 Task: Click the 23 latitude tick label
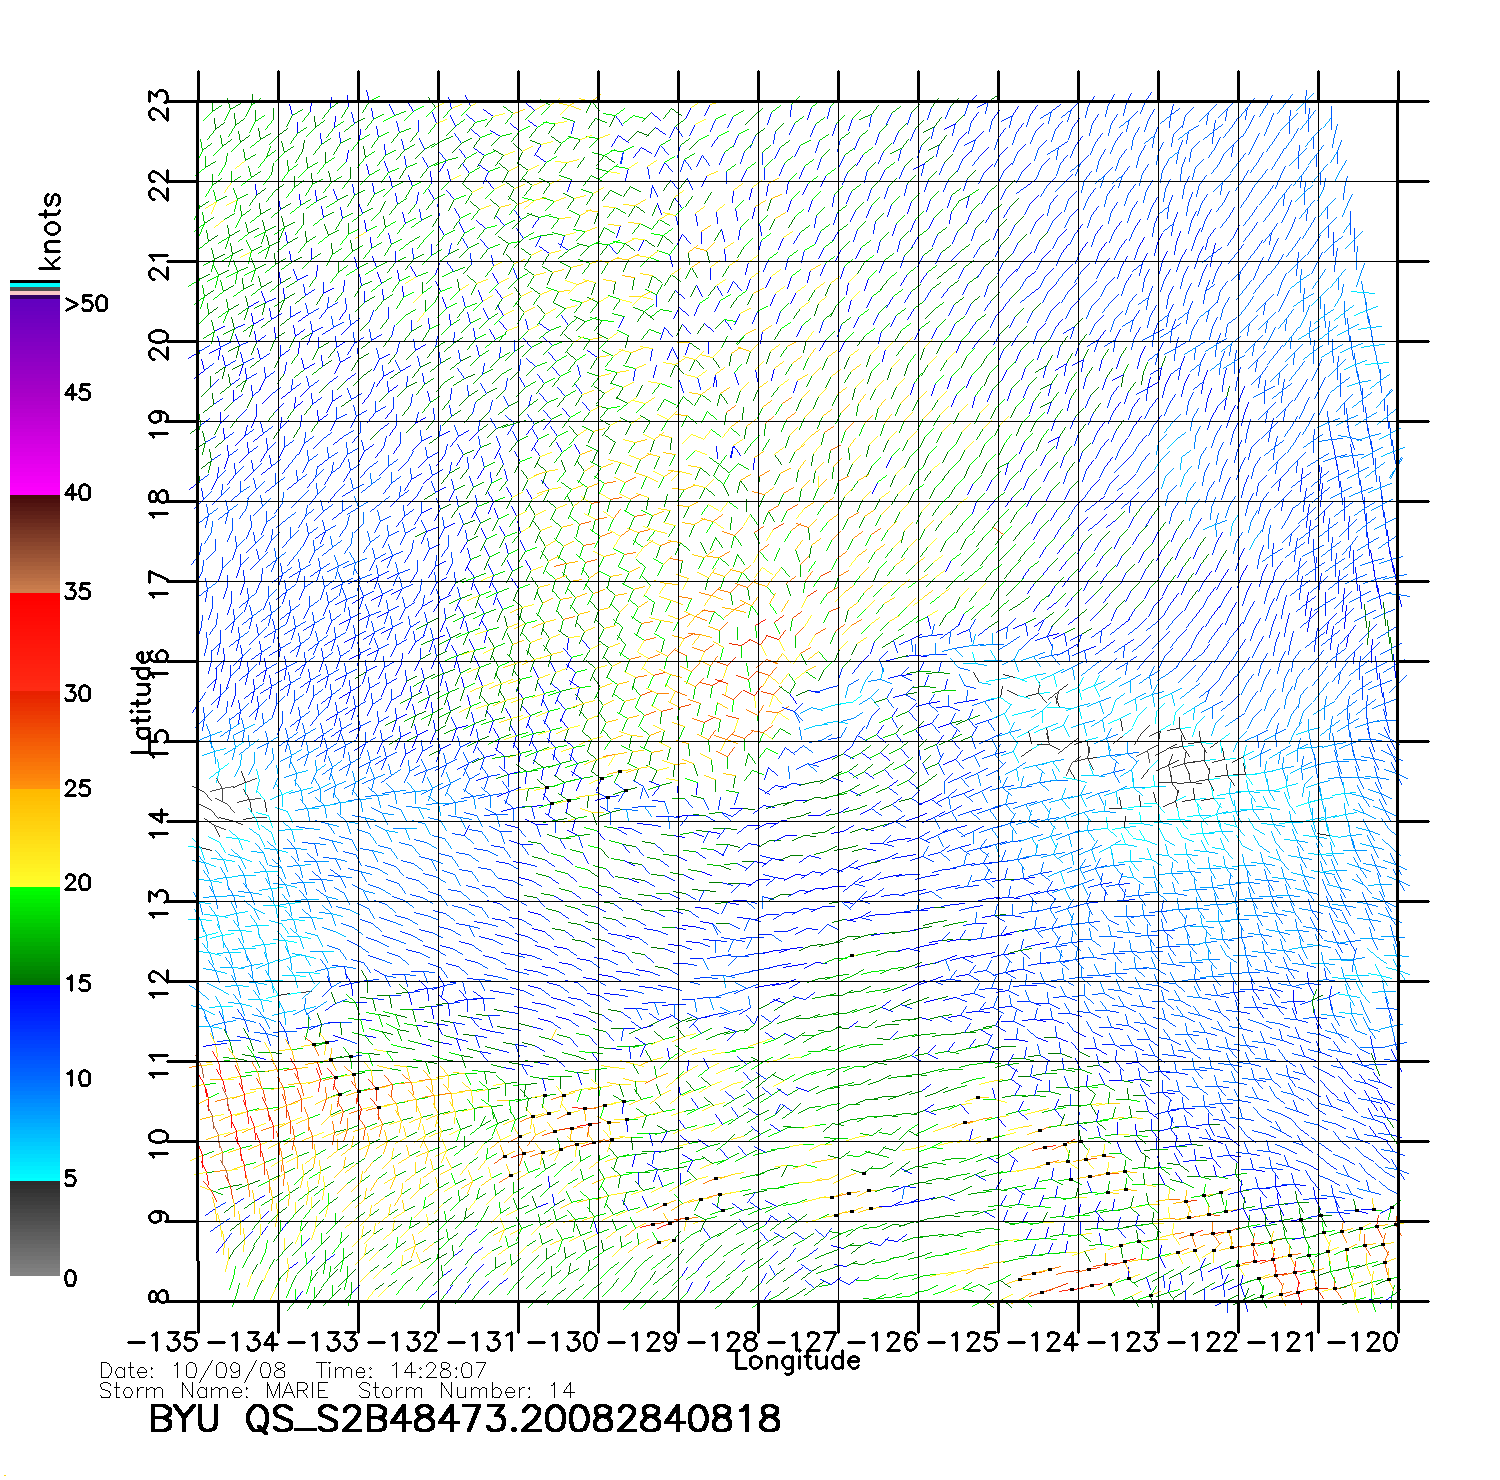[160, 104]
